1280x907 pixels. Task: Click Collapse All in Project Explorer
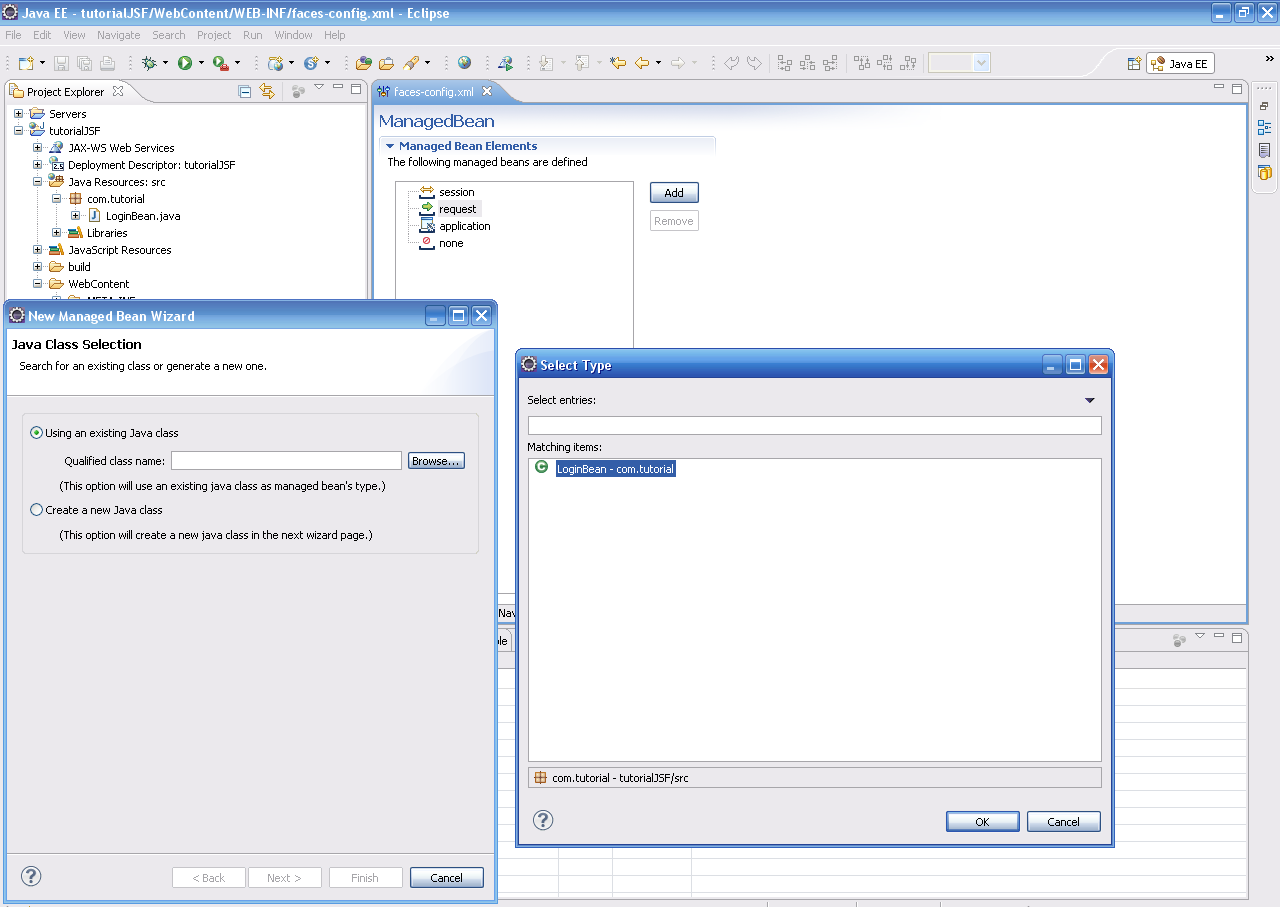click(245, 91)
